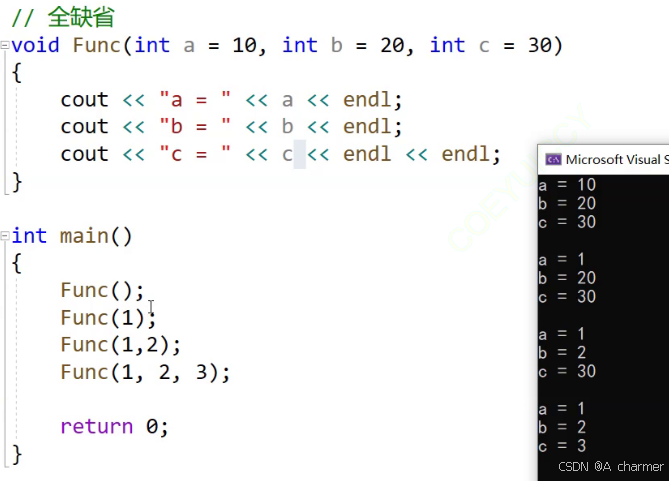Click the default value '20' for parameter b
This screenshot has width=669, height=481.
point(392,45)
